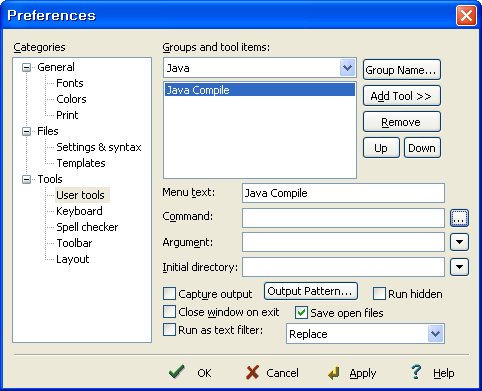Close the Preferences dialog
Image resolution: width=482 pixels, height=391 pixels.
(466, 15)
